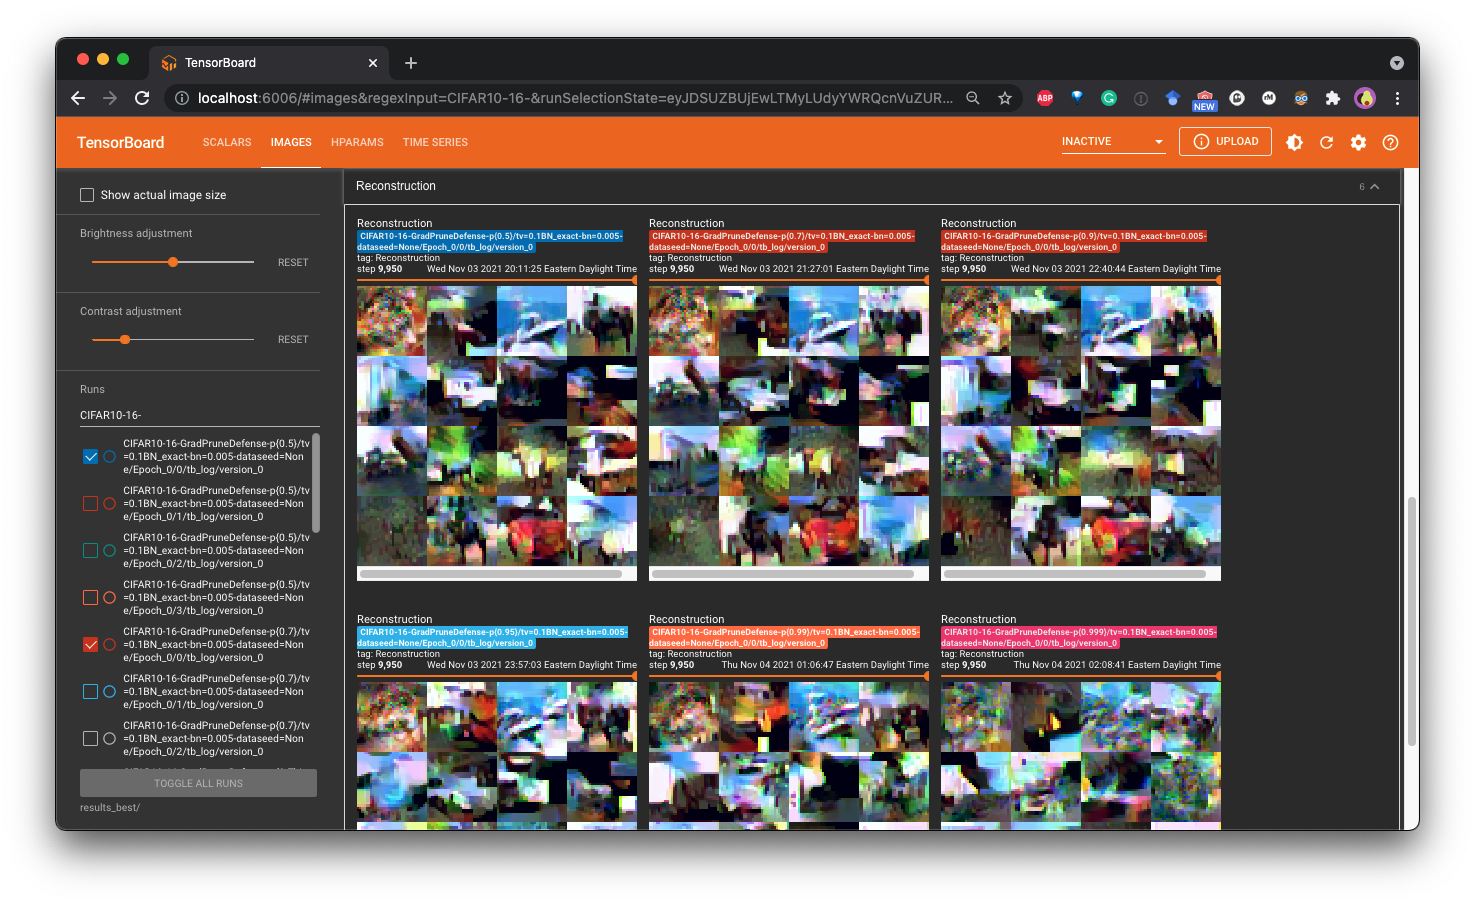Switch to the HPARAMS tab
Screen dimensions: 1475x904
click(357, 142)
